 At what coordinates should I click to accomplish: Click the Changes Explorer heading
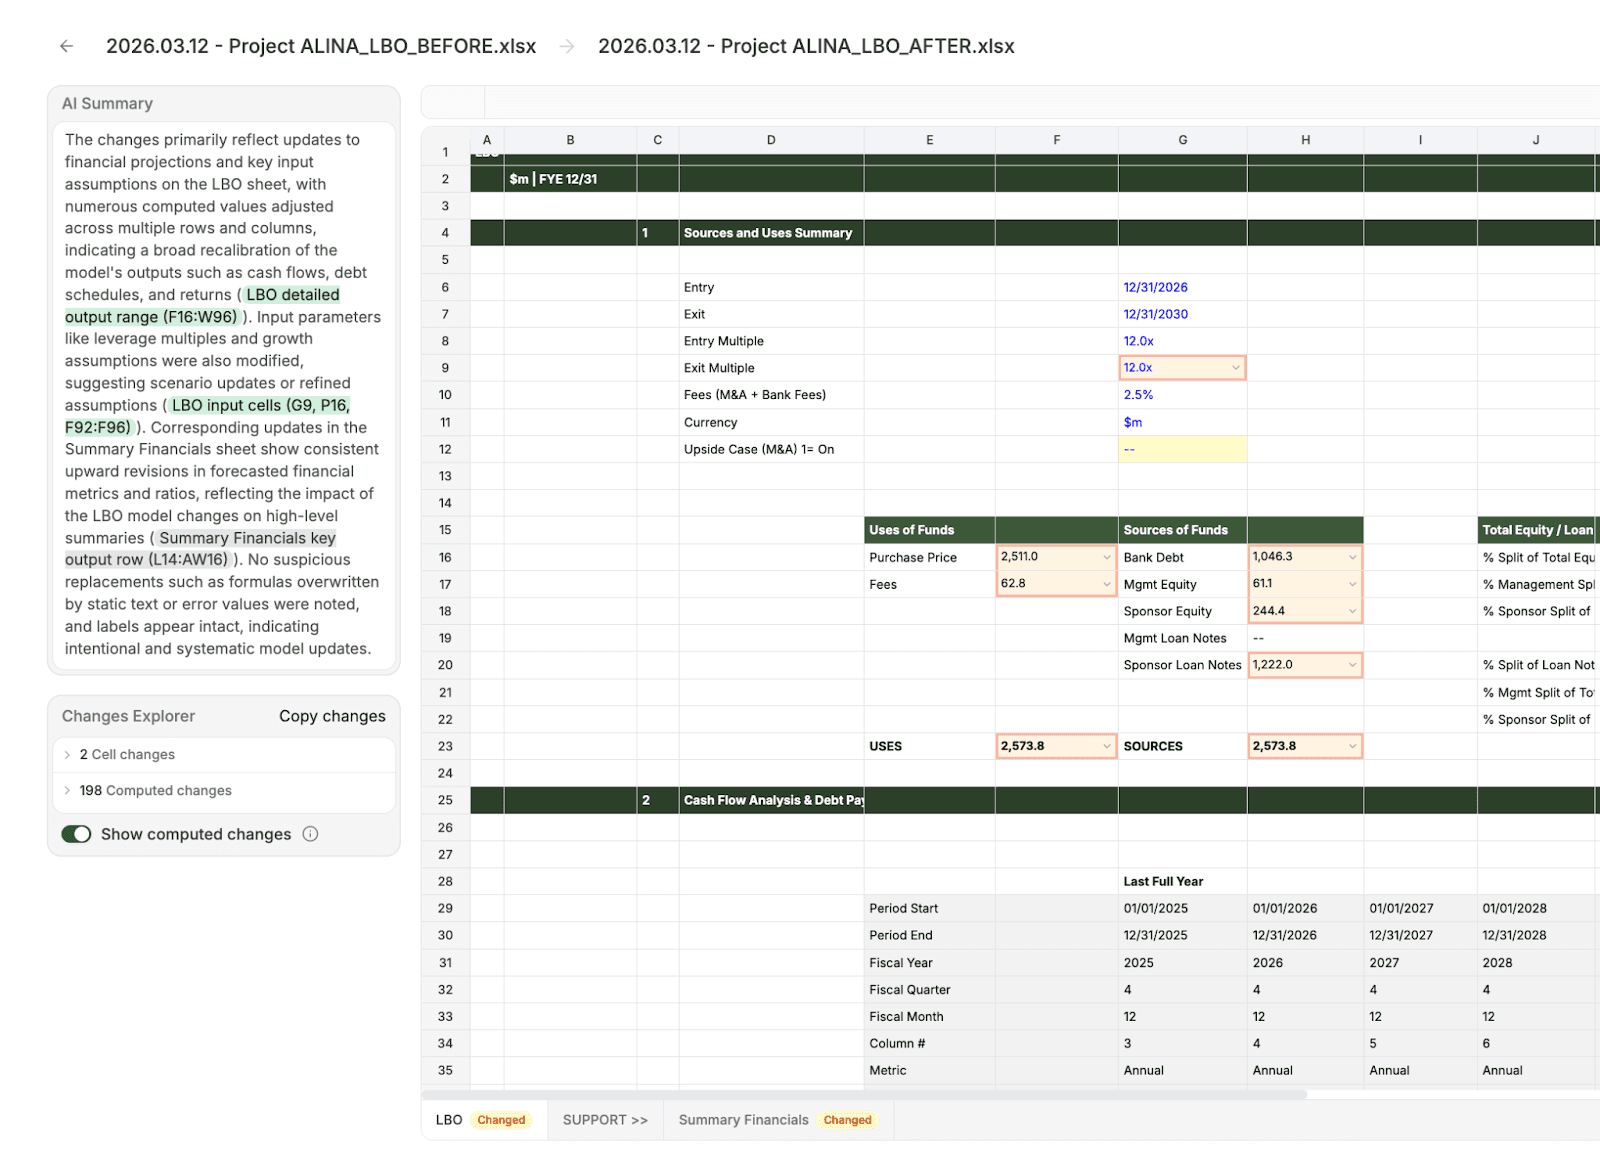coord(128,716)
